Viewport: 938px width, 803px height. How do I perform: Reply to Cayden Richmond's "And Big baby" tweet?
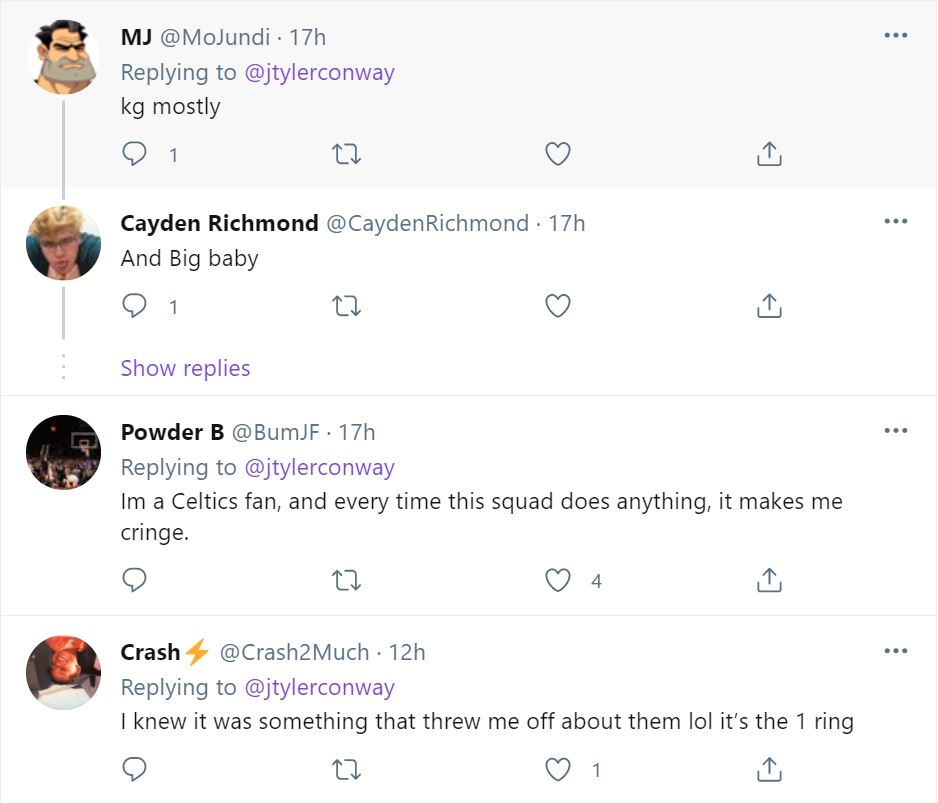[134, 306]
